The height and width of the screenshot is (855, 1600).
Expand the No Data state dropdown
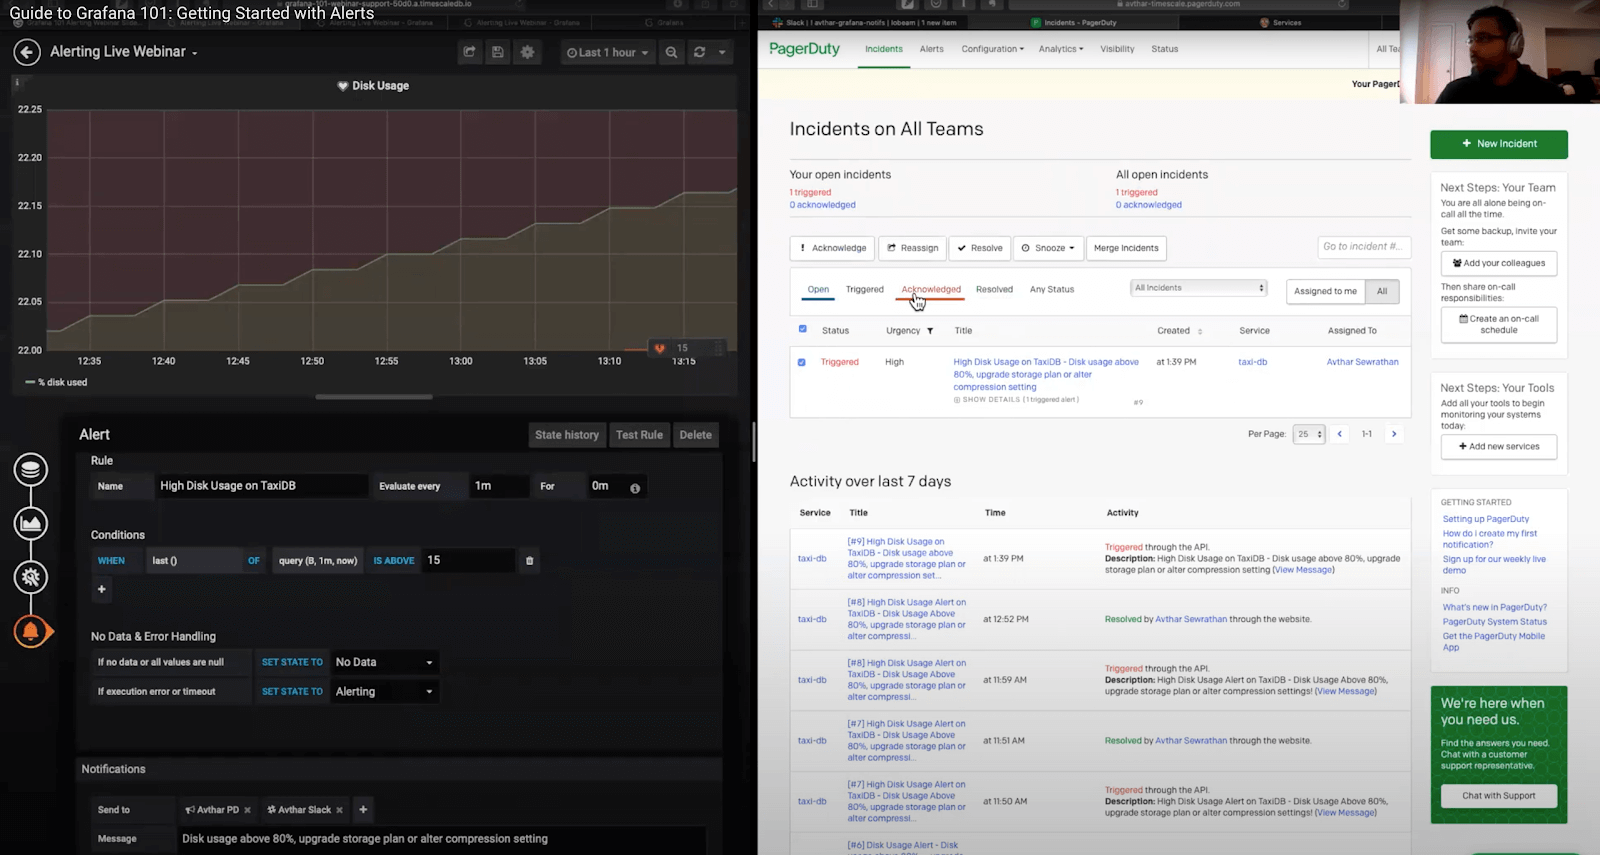[x=384, y=662]
